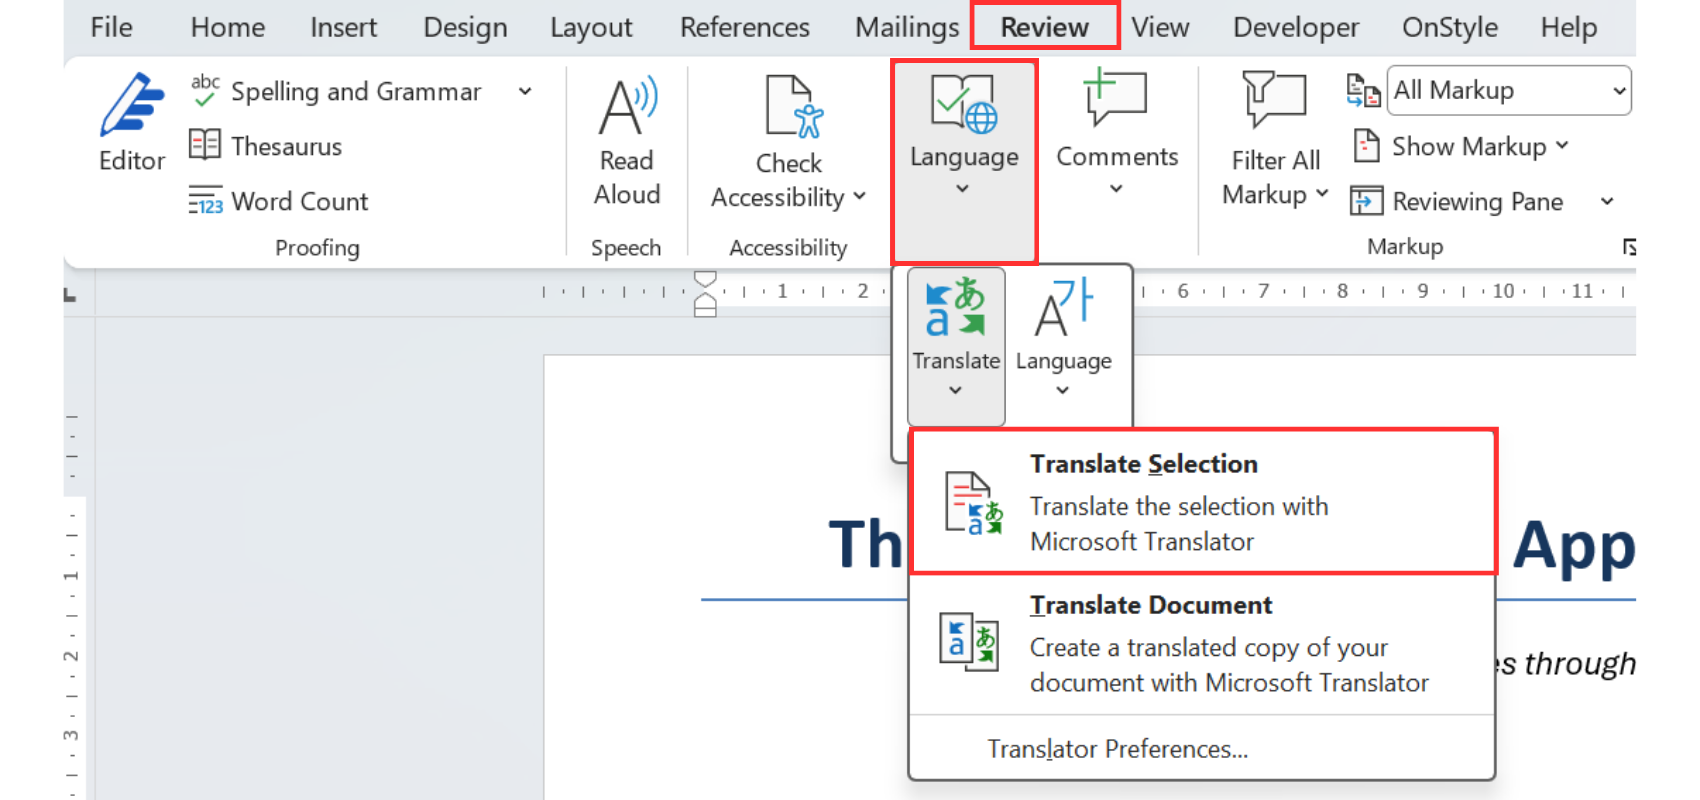
Task: Click the Thesaurus label
Action: (287, 146)
